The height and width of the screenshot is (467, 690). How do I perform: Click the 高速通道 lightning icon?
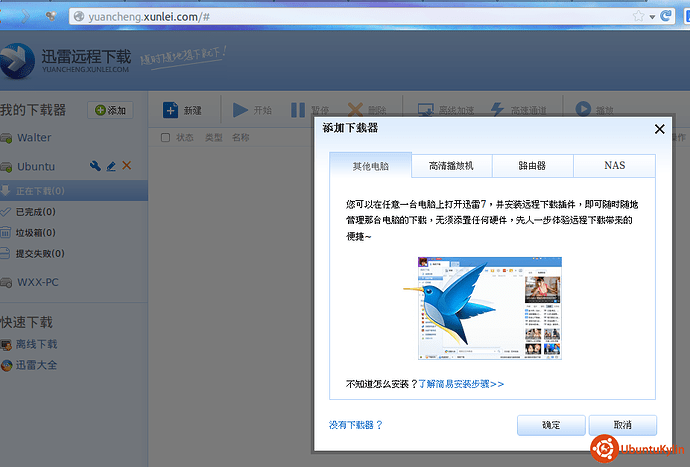(497, 110)
